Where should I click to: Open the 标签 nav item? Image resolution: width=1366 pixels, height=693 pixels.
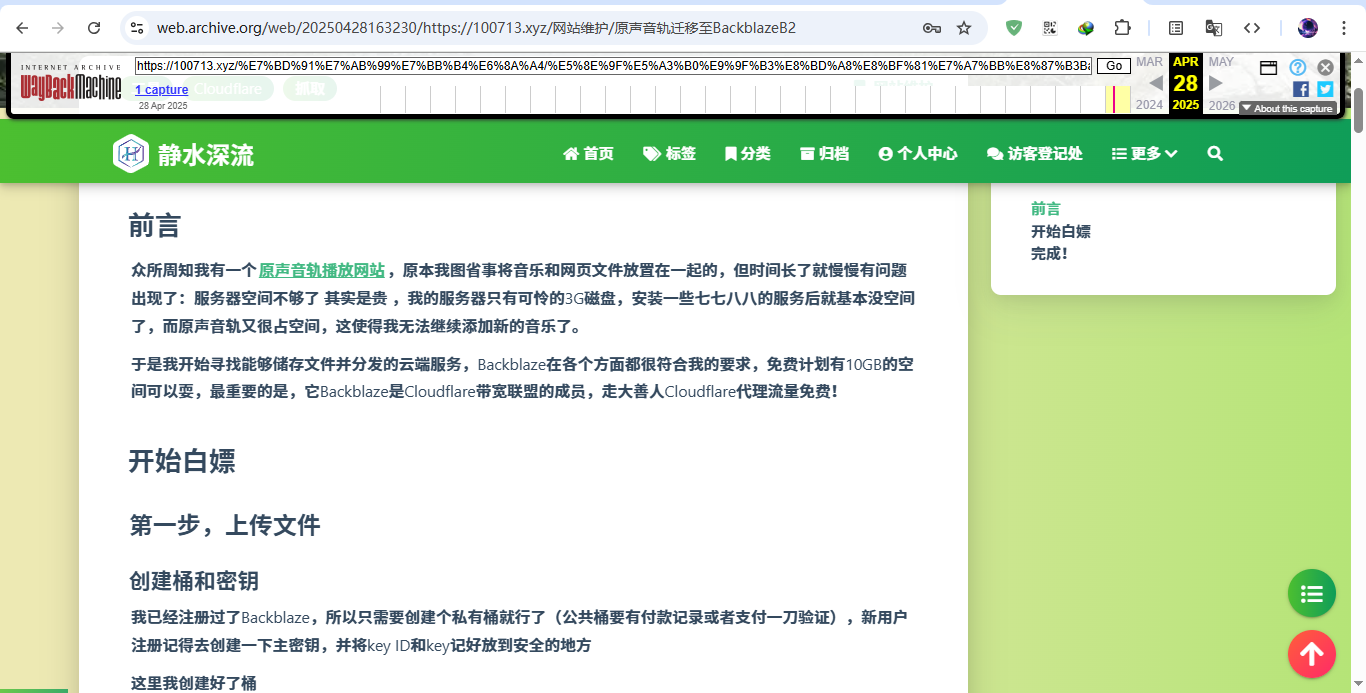669,153
